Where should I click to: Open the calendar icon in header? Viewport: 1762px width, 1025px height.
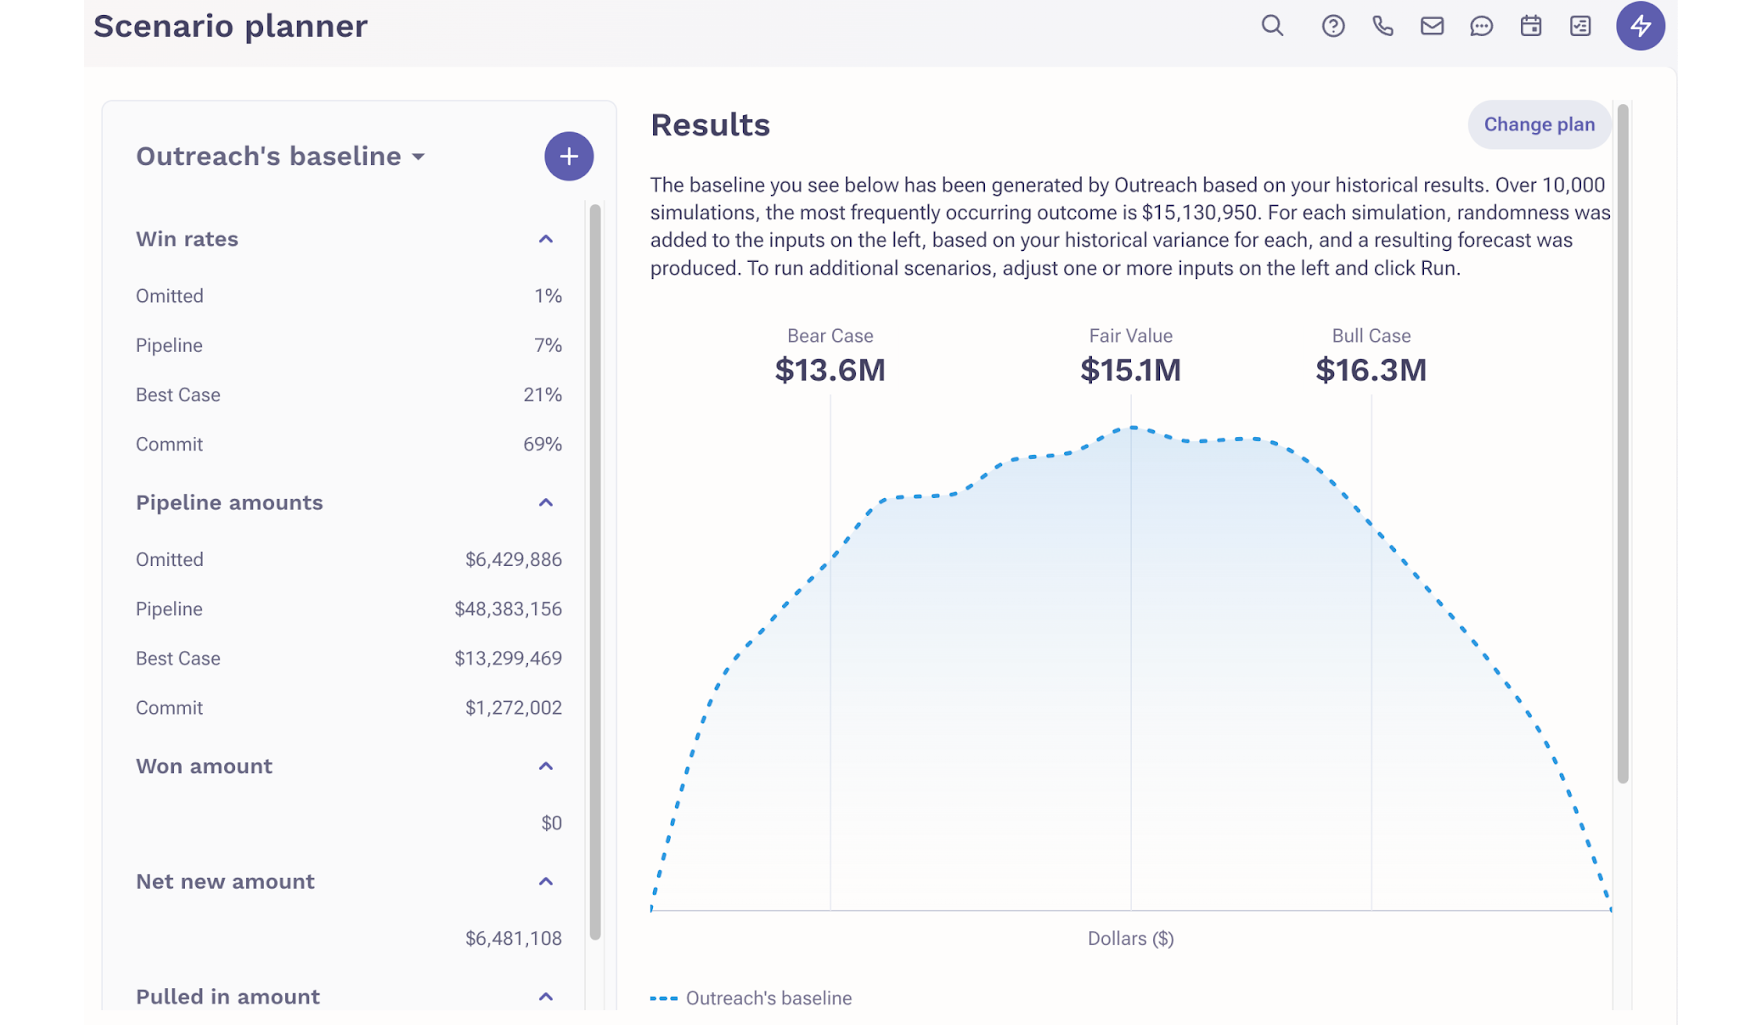[1531, 26]
